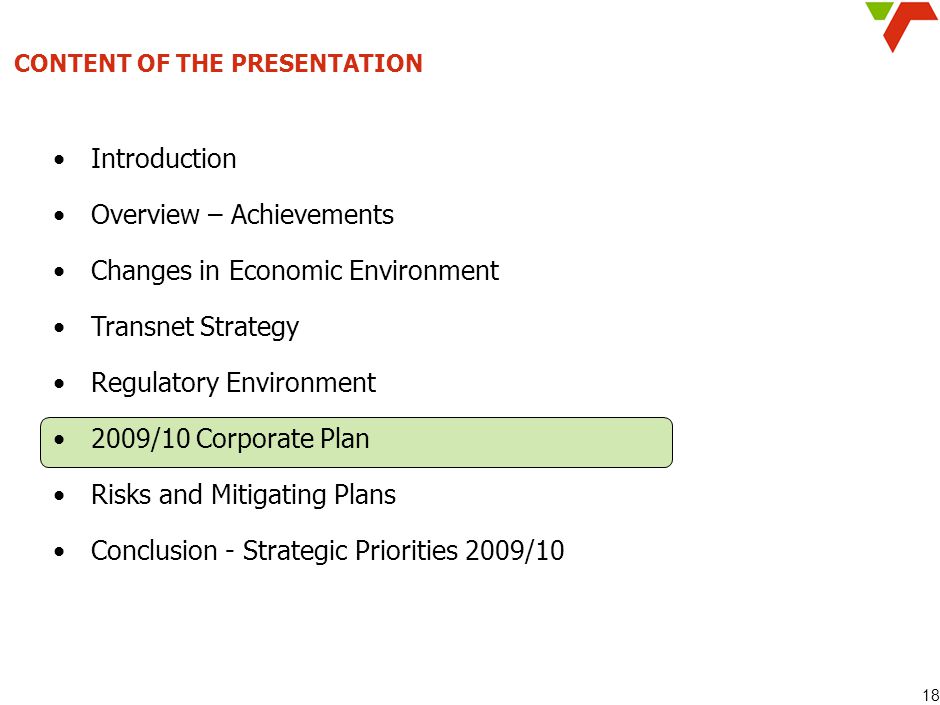This screenshot has width=940, height=705.
Task: Select the 'Content of the Presentation' title
Action: tap(218, 64)
